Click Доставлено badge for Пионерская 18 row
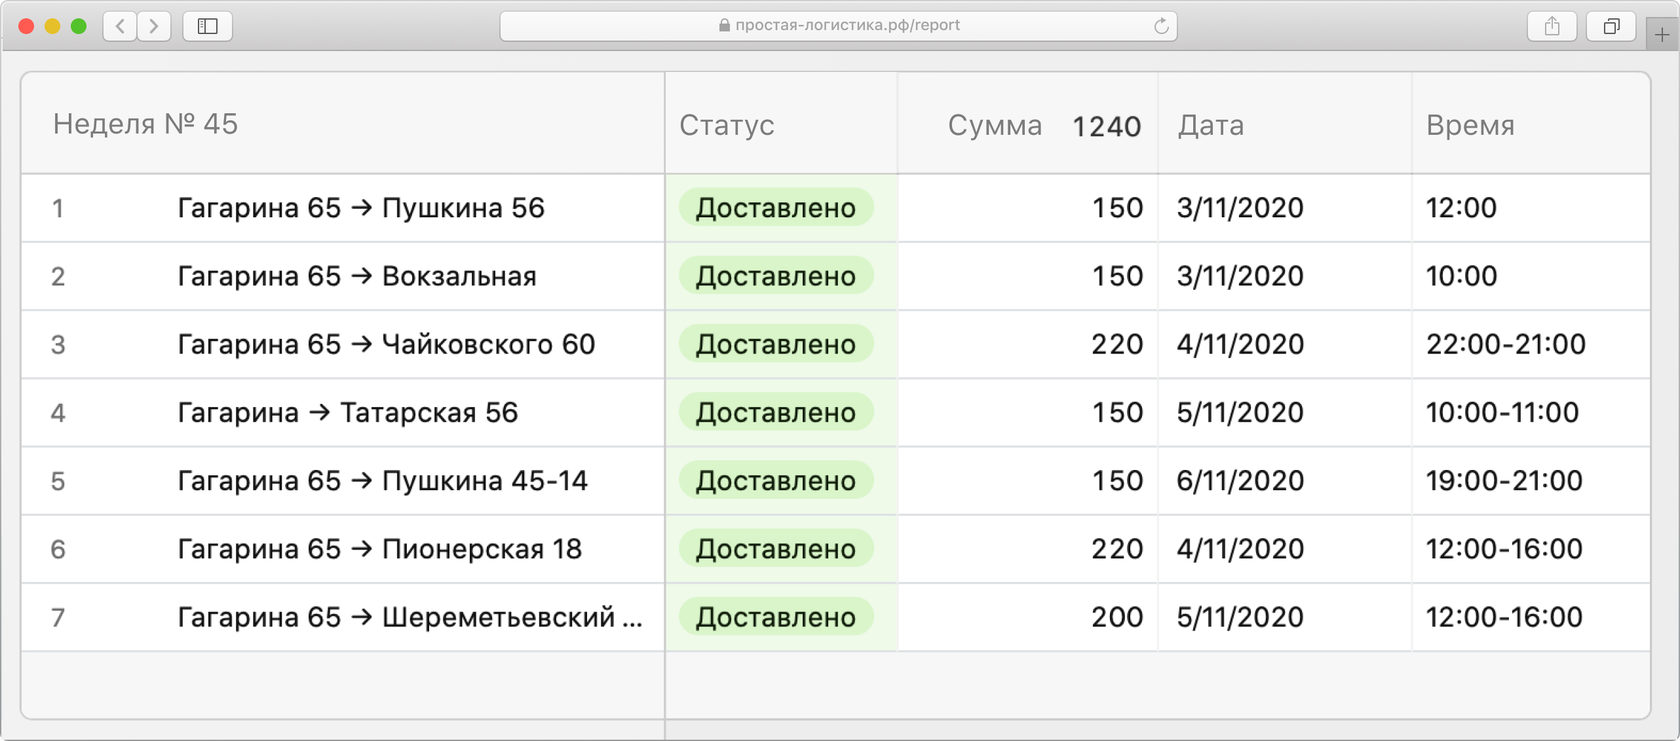1680x741 pixels. pyautogui.click(x=776, y=549)
